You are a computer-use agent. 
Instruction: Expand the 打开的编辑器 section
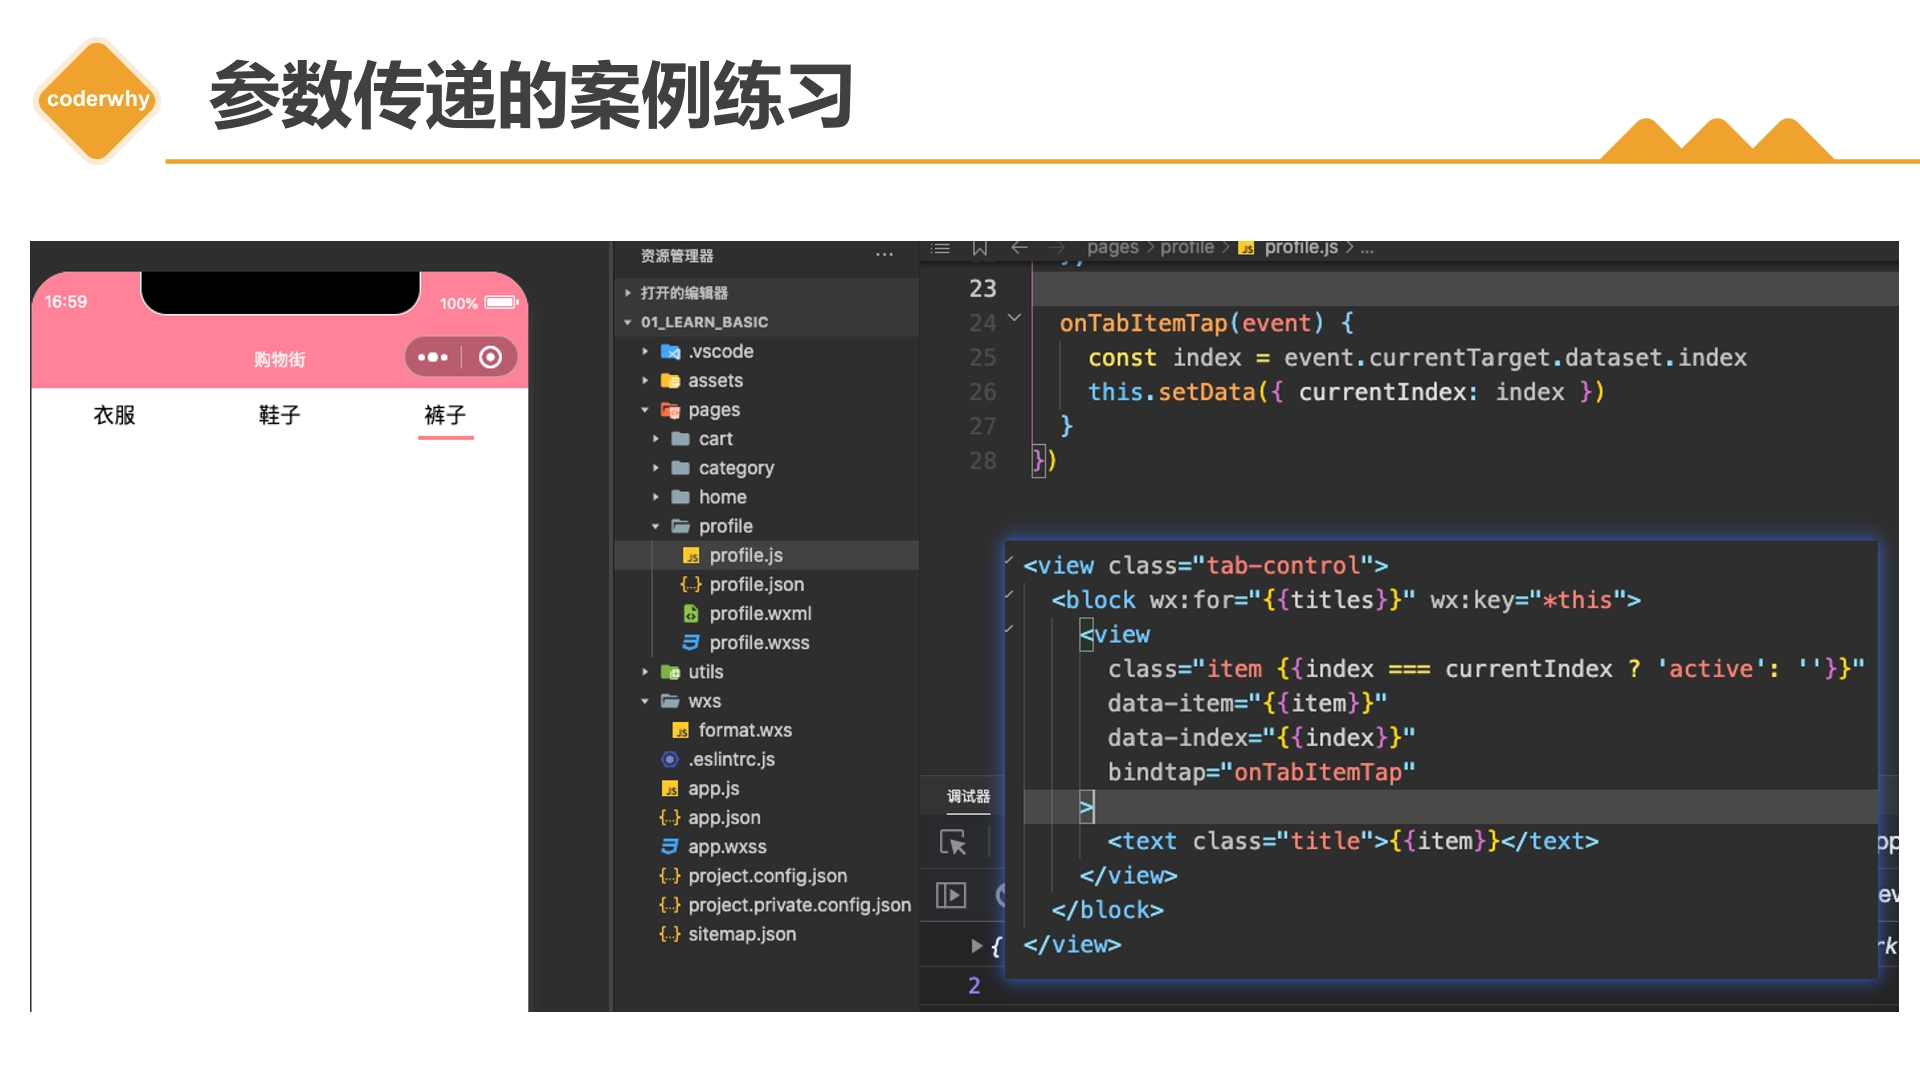click(x=684, y=293)
